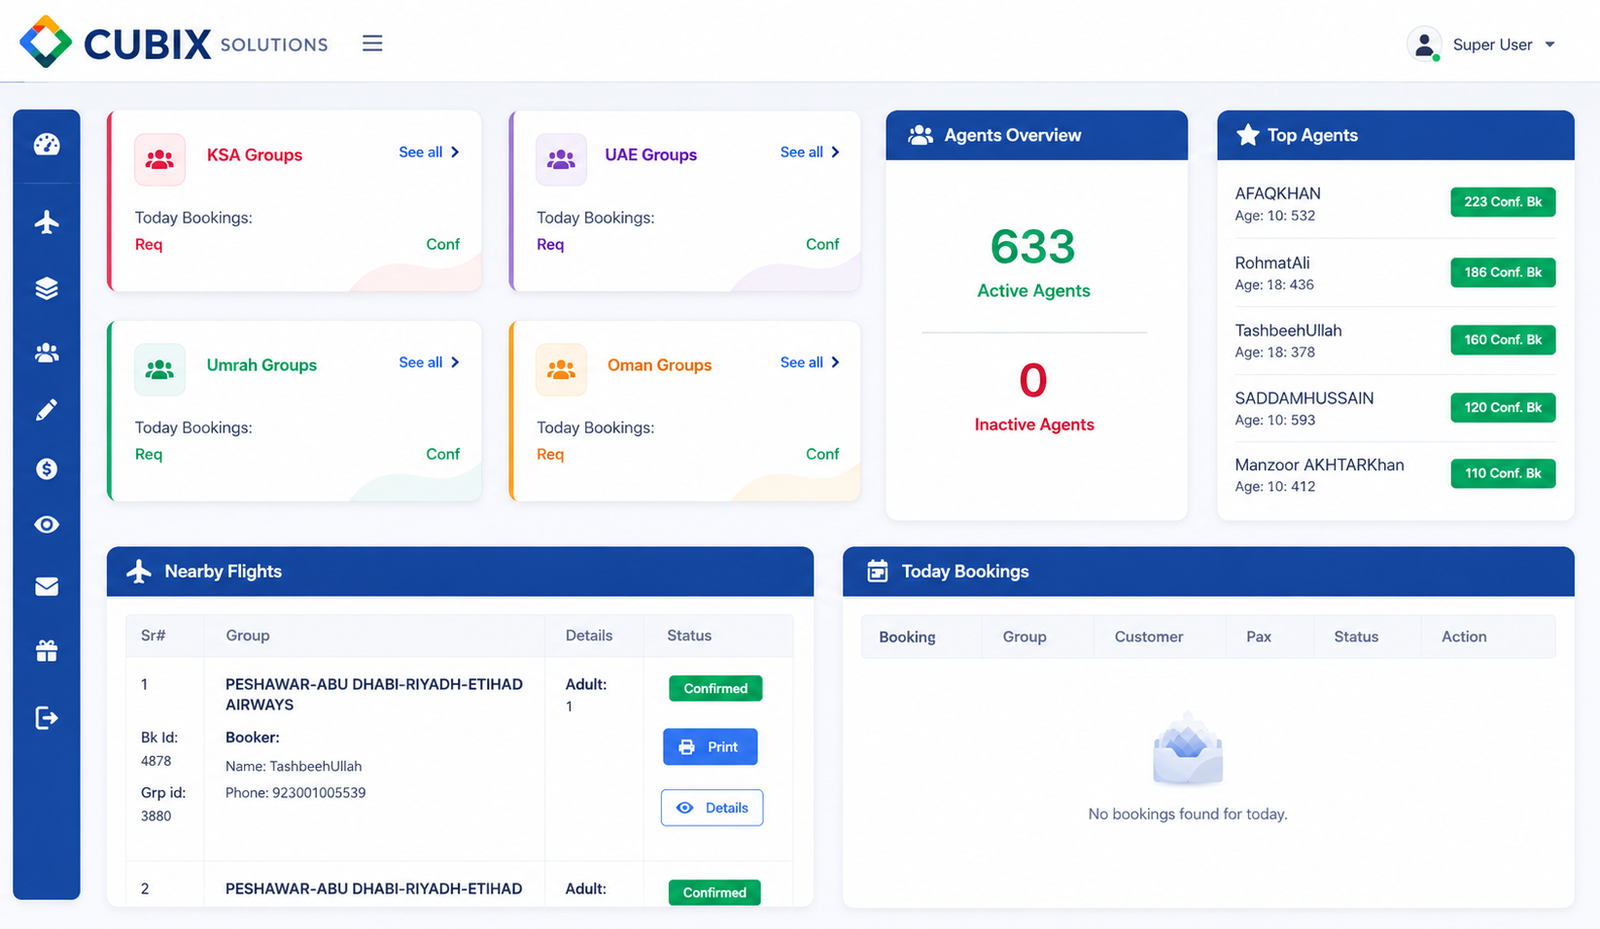This screenshot has width=1600, height=929.
Task: Select agent RohmatAli in Top Agents
Action: tap(1272, 263)
